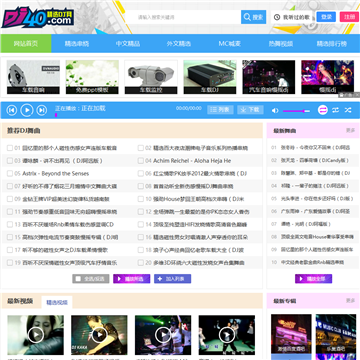Click the purple 播放所选 button
The height and width of the screenshot is (360, 360).
(x=132, y=279)
